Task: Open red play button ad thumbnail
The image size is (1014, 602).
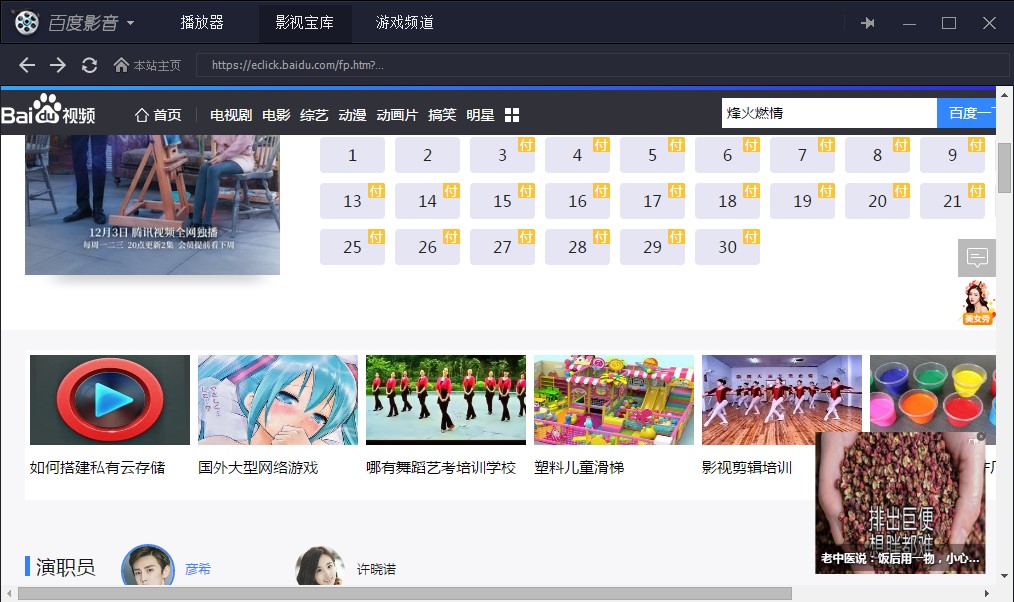Action: pos(110,400)
